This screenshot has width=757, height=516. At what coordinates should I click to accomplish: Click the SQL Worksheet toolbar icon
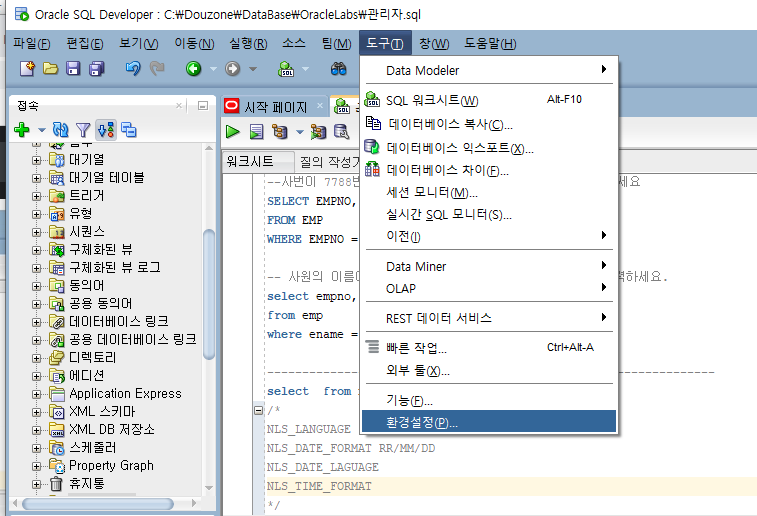click(x=286, y=69)
